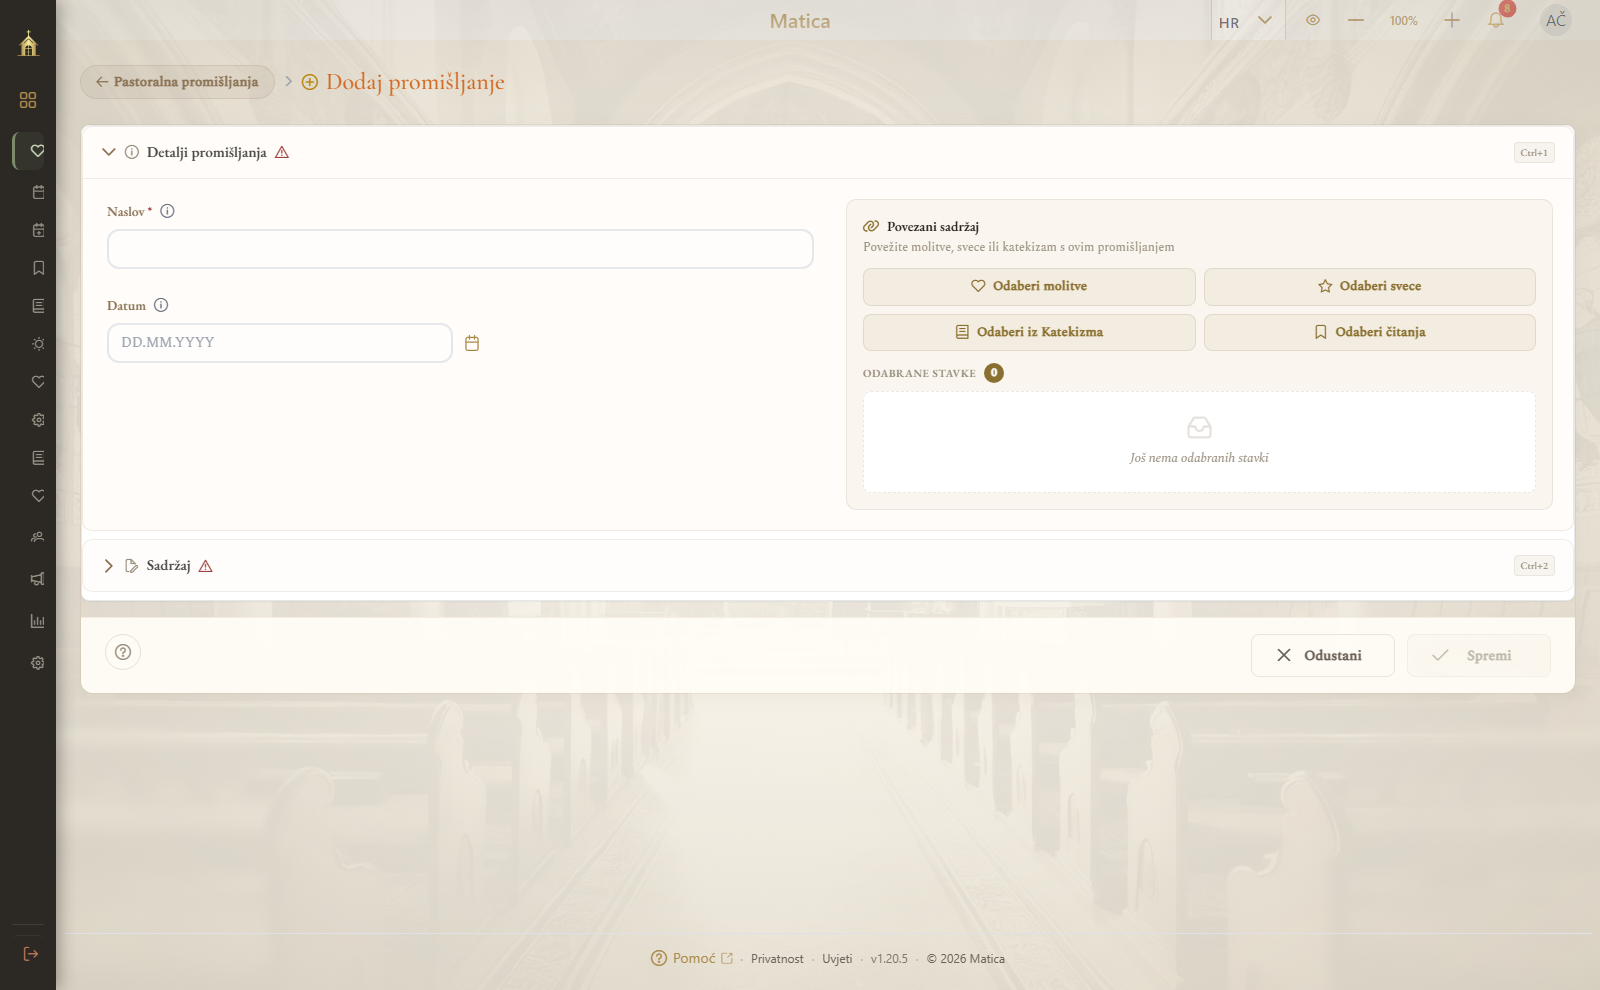Click the dashboard grid icon in sidebar

point(28,100)
